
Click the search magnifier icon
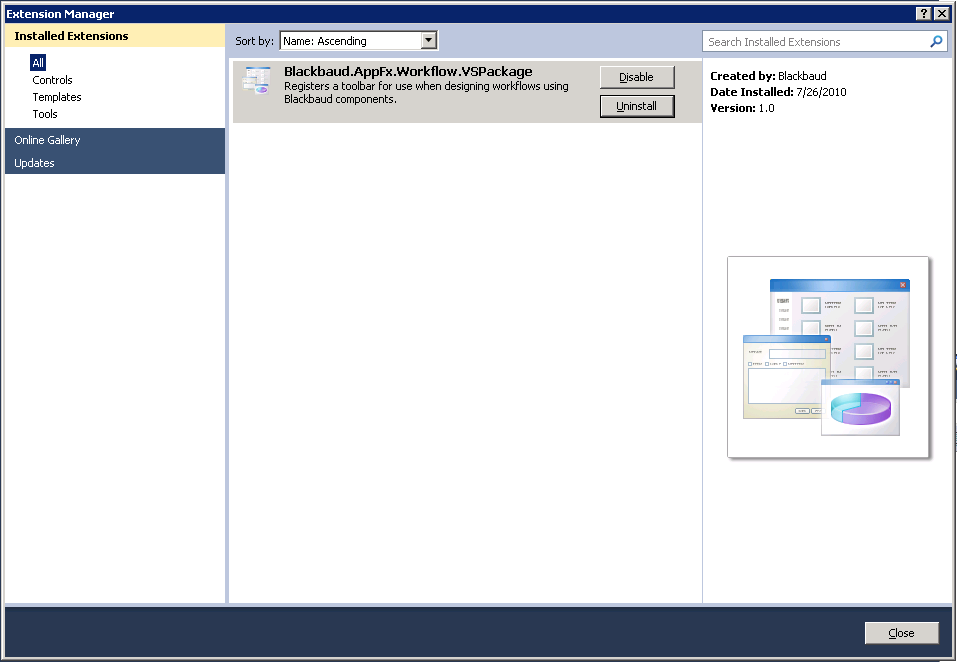coord(936,41)
